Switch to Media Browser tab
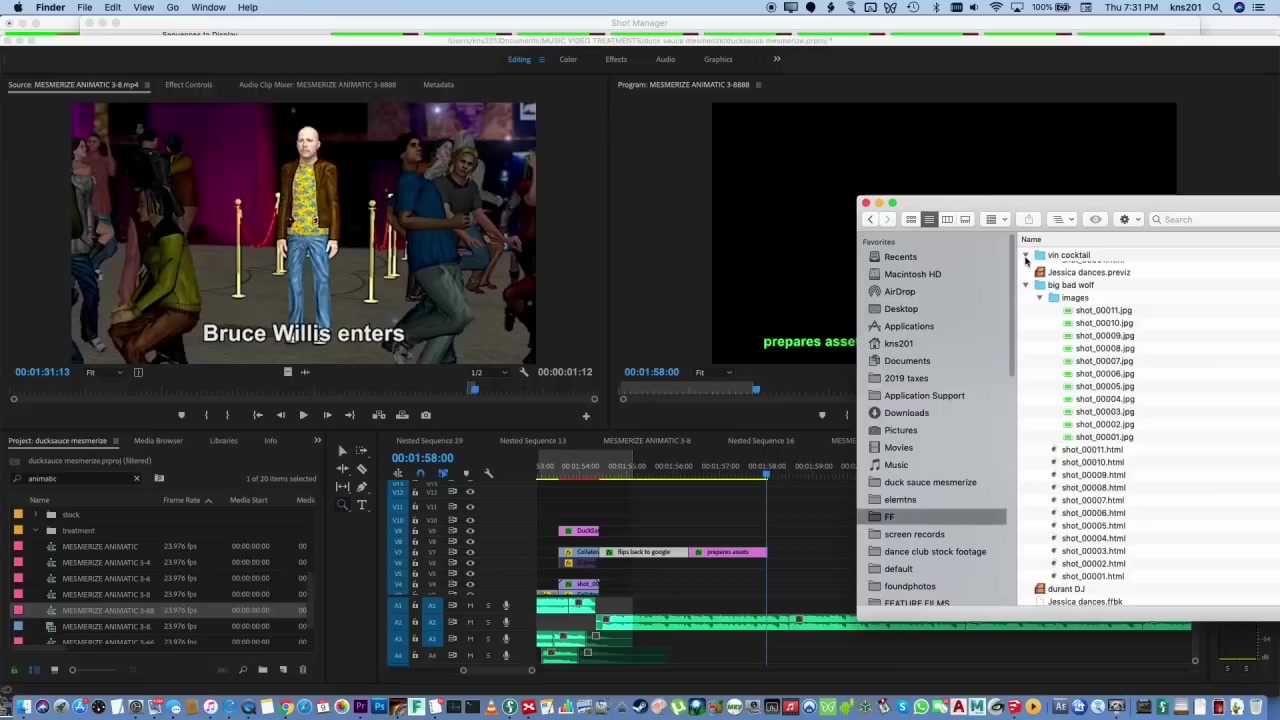This screenshot has width=1280, height=720. (x=158, y=441)
